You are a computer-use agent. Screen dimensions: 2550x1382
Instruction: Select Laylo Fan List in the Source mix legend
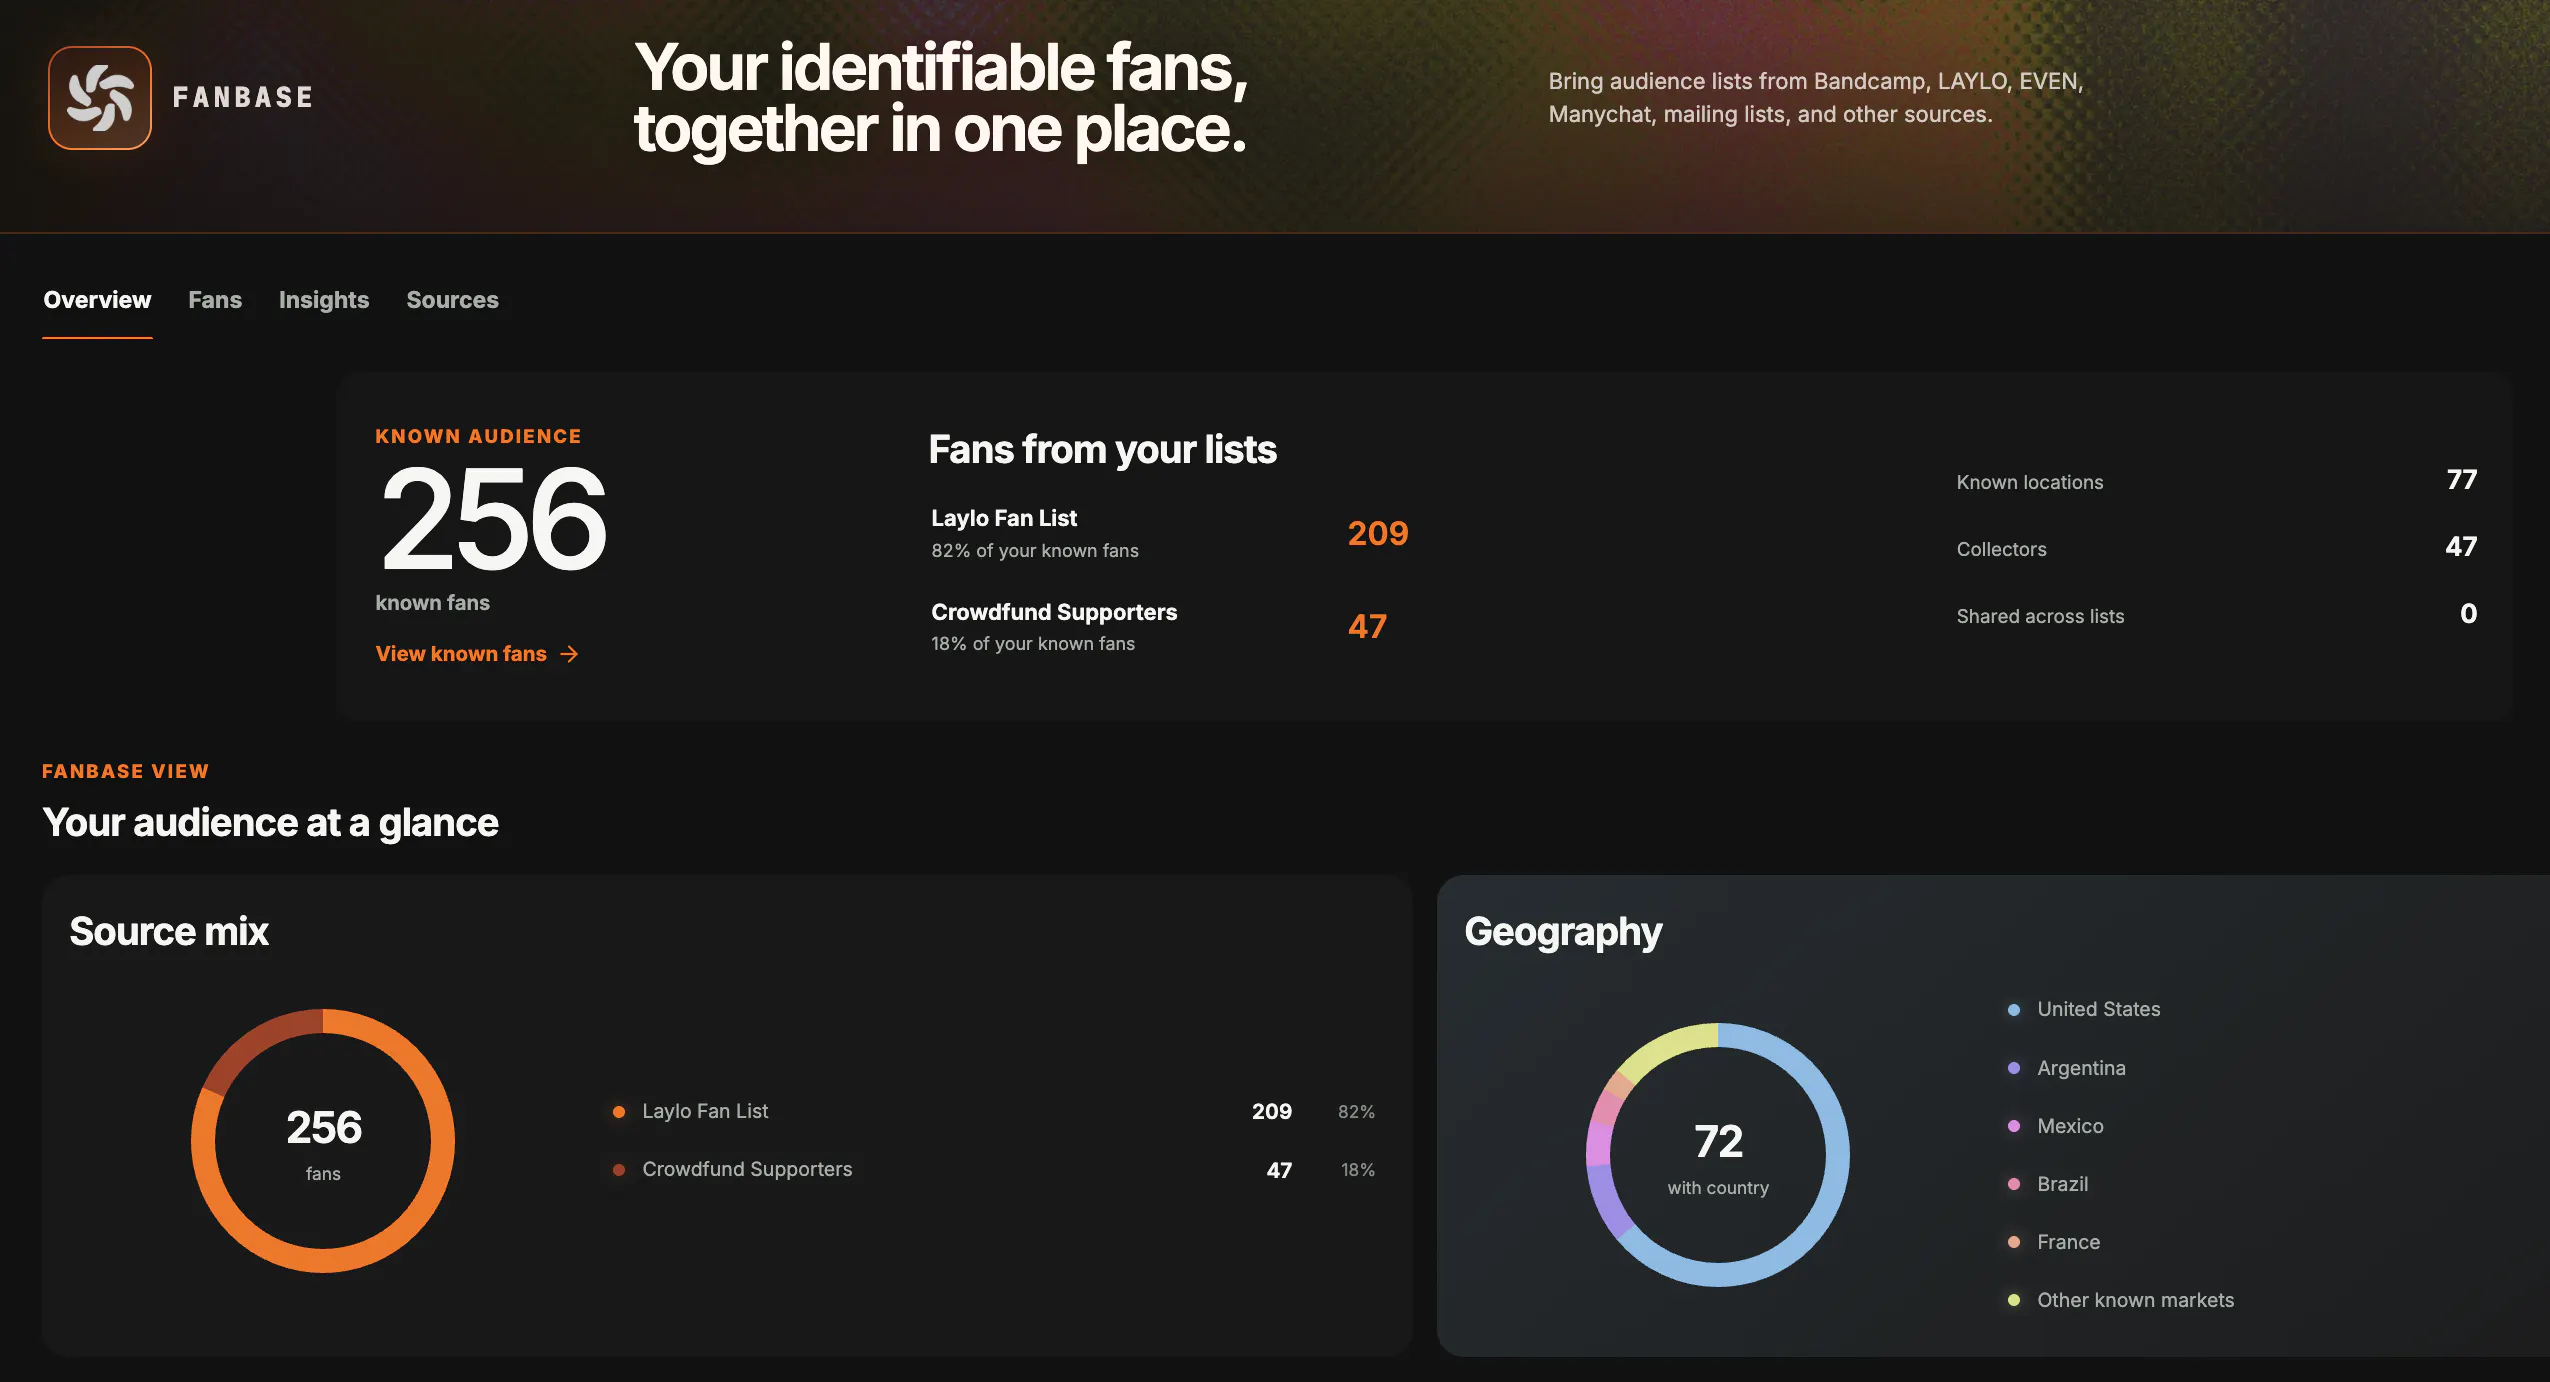pos(705,1111)
